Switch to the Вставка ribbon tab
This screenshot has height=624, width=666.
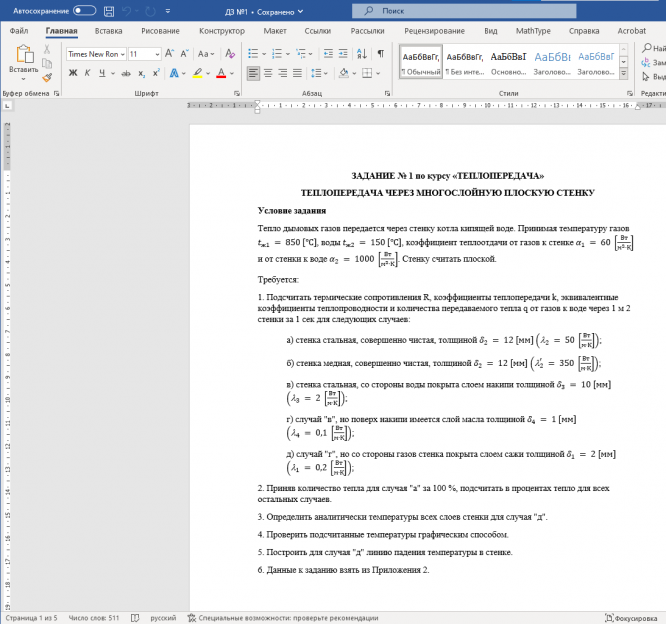(x=108, y=31)
